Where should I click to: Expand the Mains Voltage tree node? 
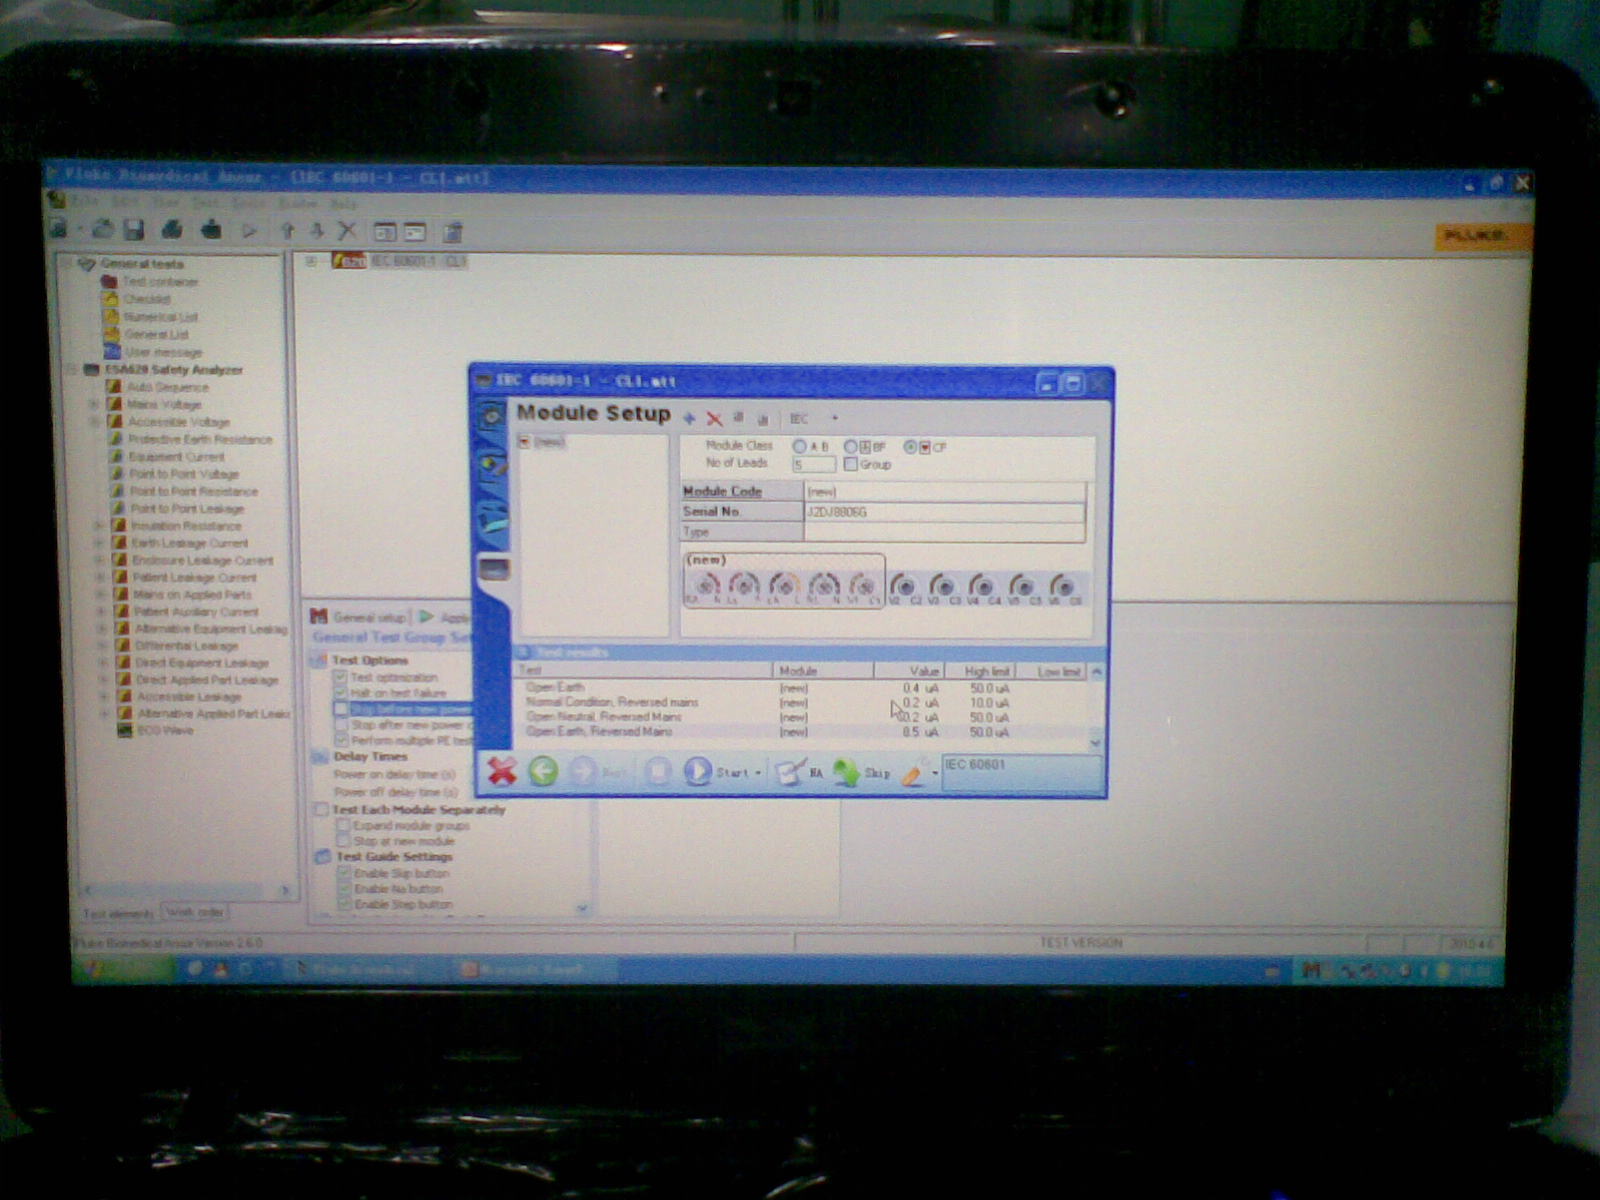(95, 405)
